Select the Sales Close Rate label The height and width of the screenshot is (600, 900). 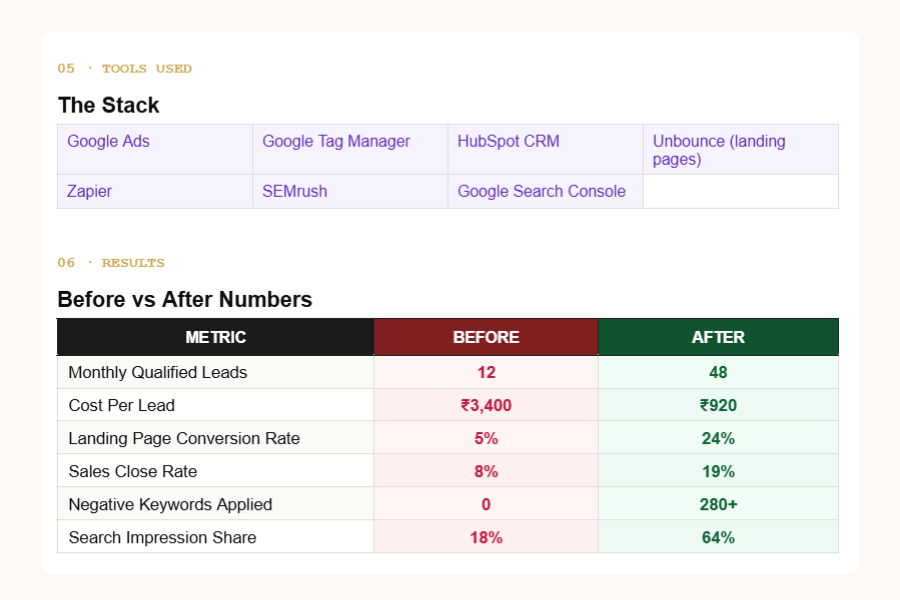click(x=132, y=471)
